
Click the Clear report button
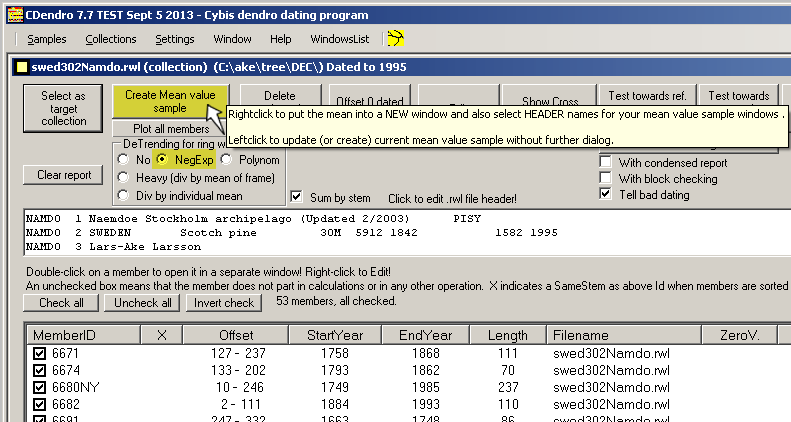point(63,175)
